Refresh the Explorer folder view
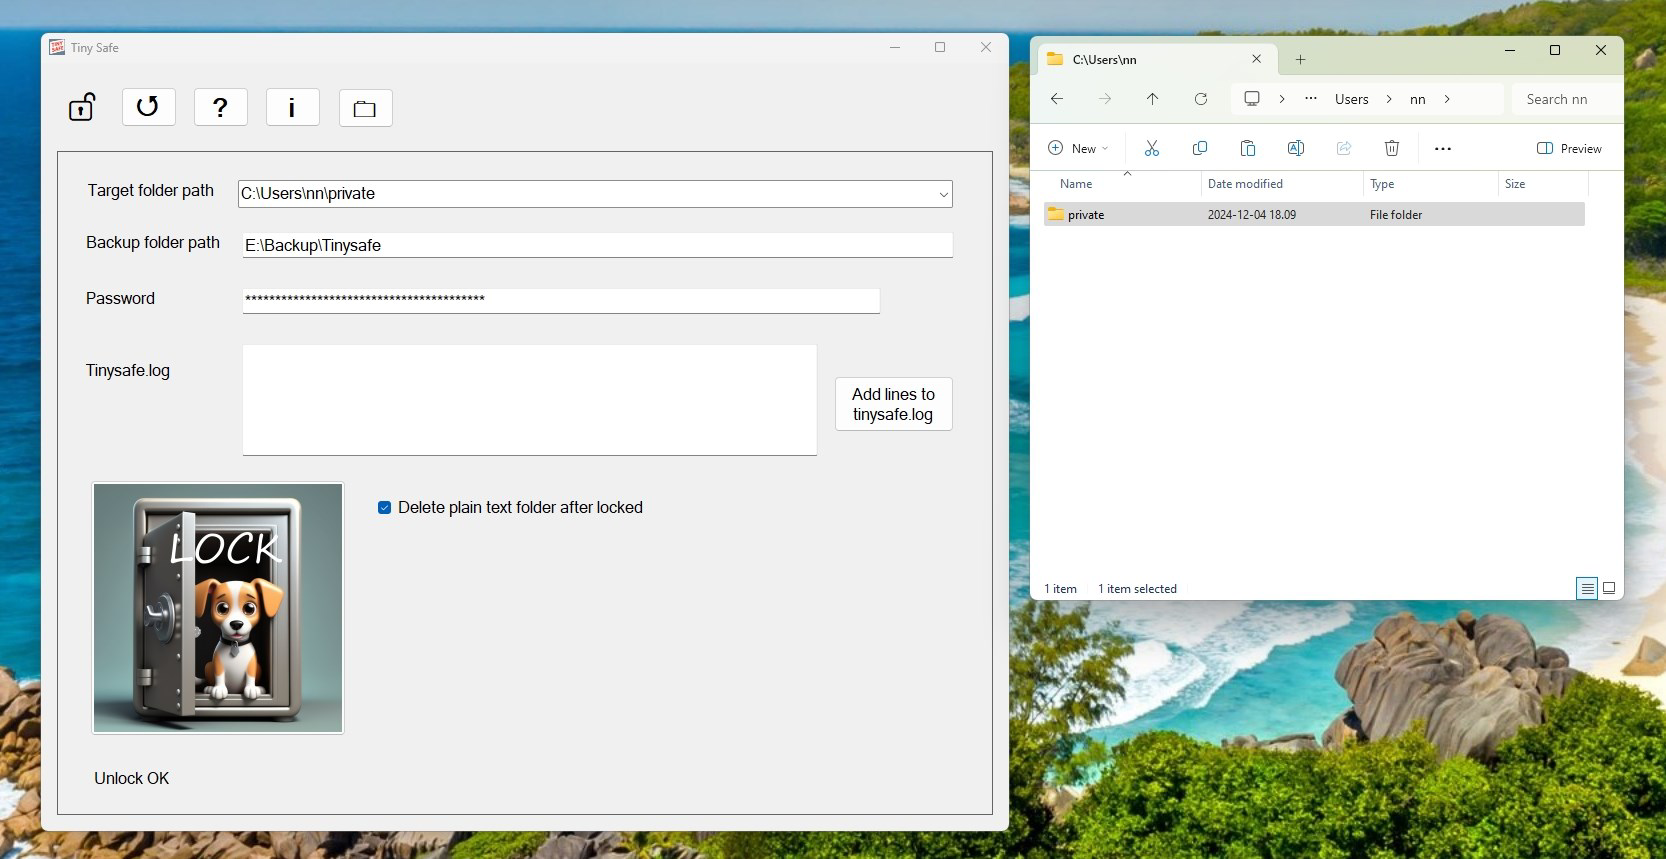Screen dimensions: 1666x859 pos(1201,99)
